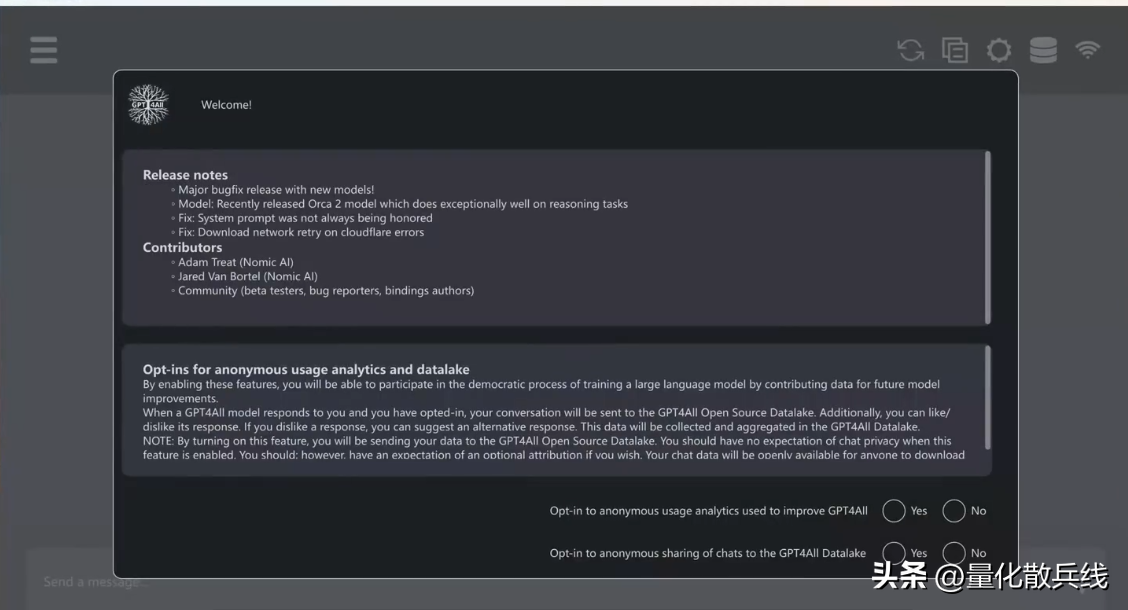Click the Opt-ins for anonymous usage heading
Screen dimensions: 1128x610
pos(306,369)
